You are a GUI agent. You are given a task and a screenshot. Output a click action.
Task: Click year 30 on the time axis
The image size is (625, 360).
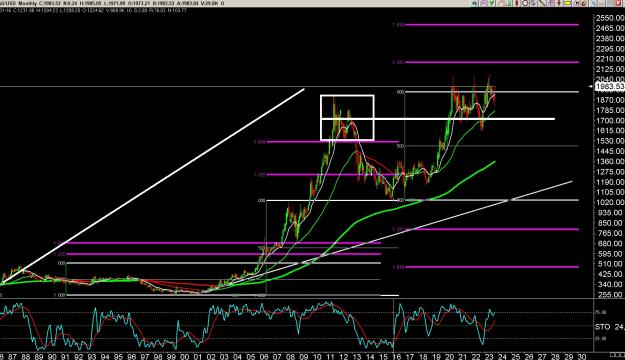point(582,356)
